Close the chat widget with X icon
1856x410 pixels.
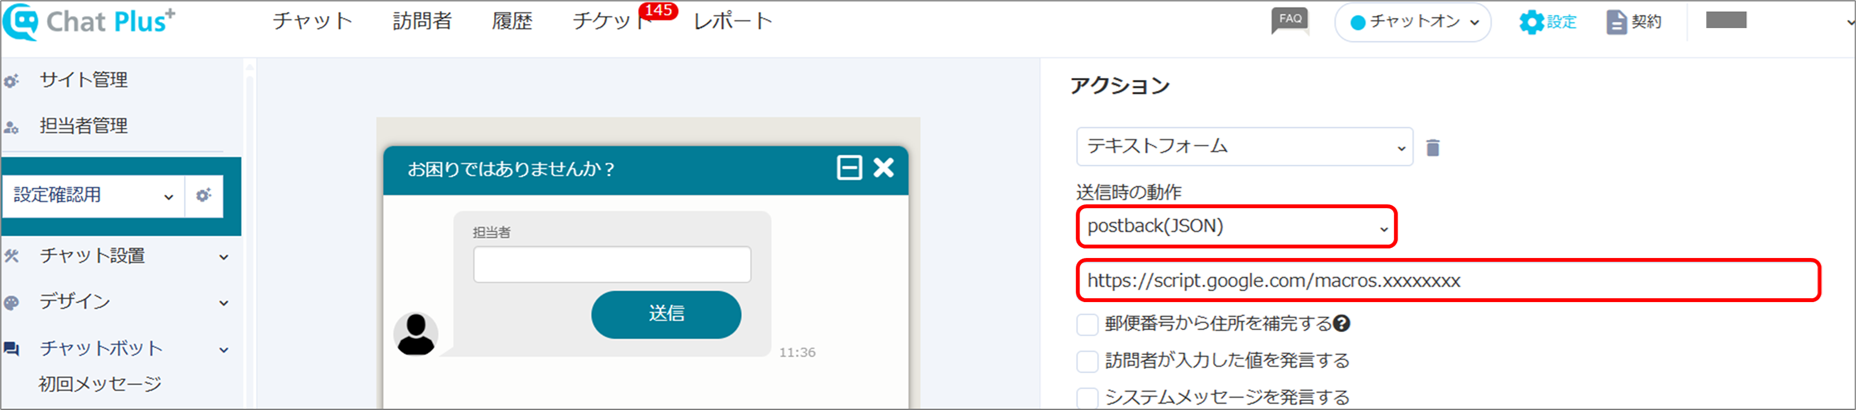[x=884, y=167]
